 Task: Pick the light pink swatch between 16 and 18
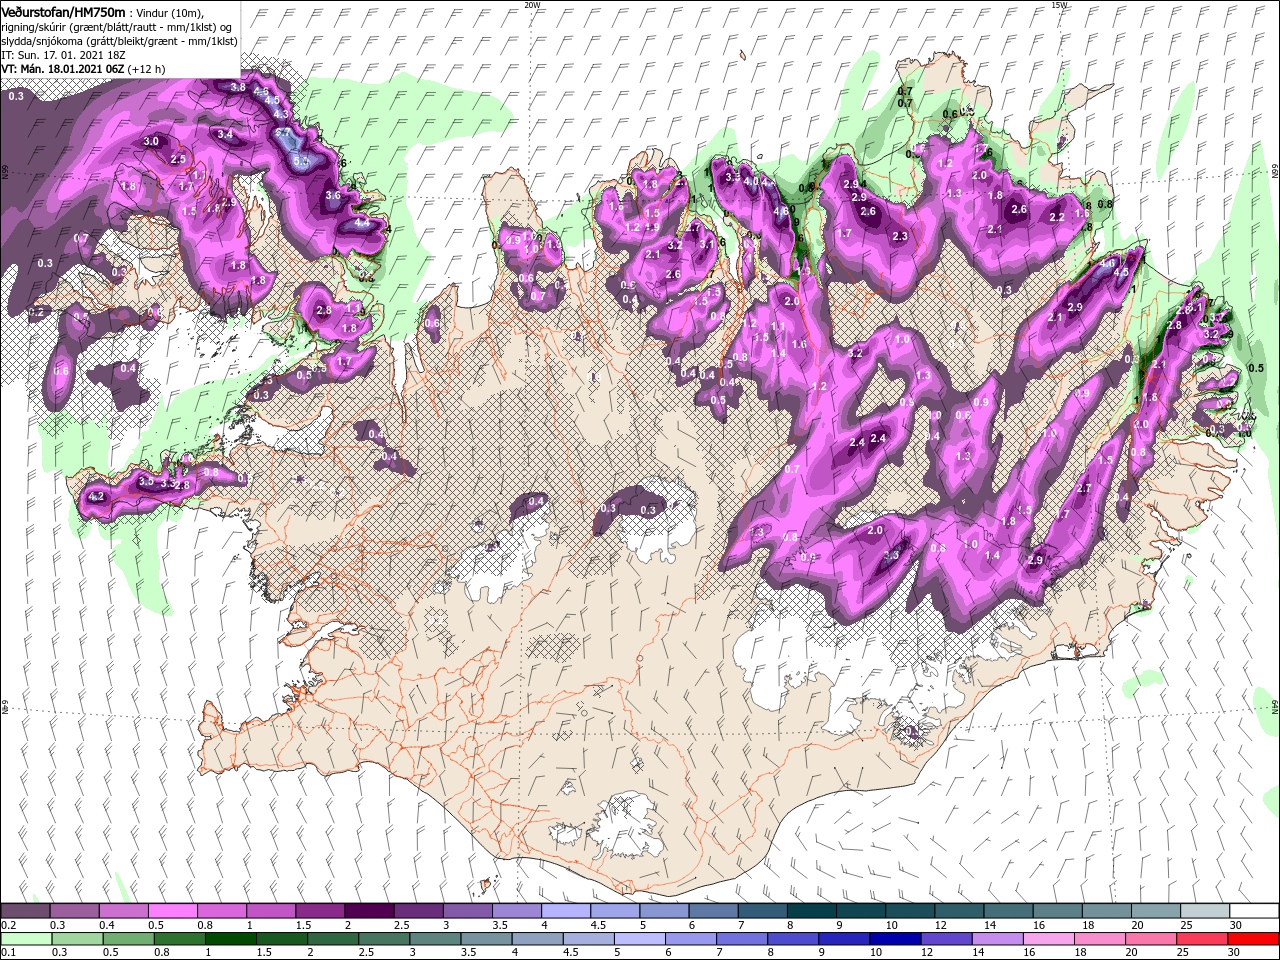tap(1049, 939)
